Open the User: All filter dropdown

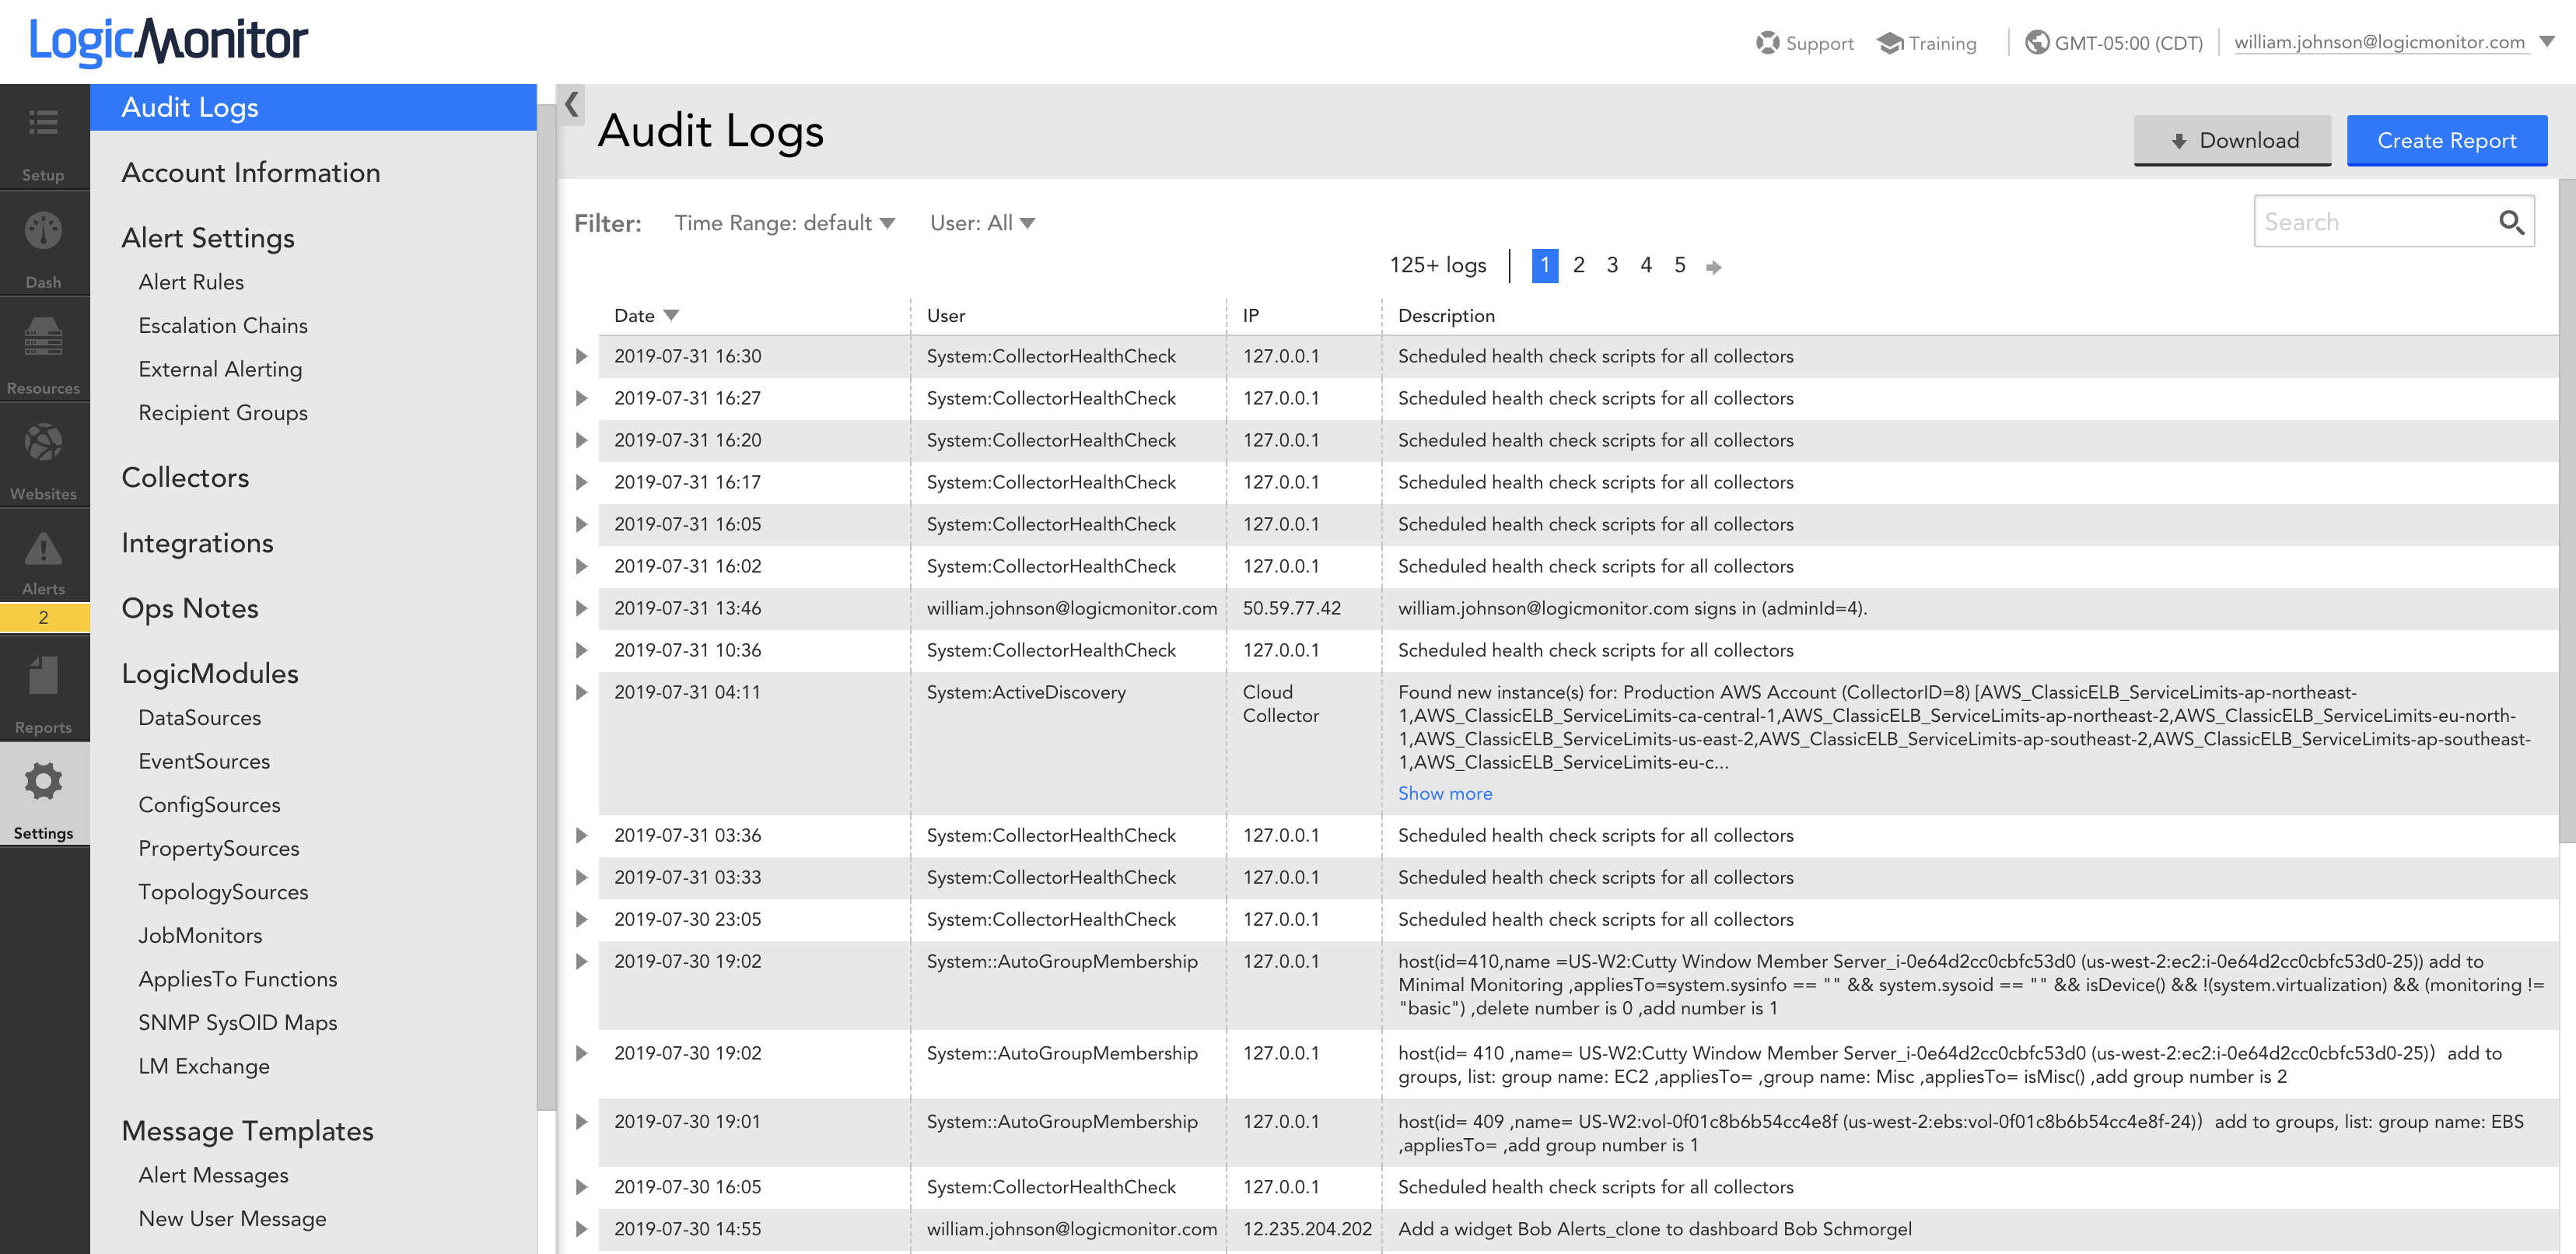click(982, 223)
